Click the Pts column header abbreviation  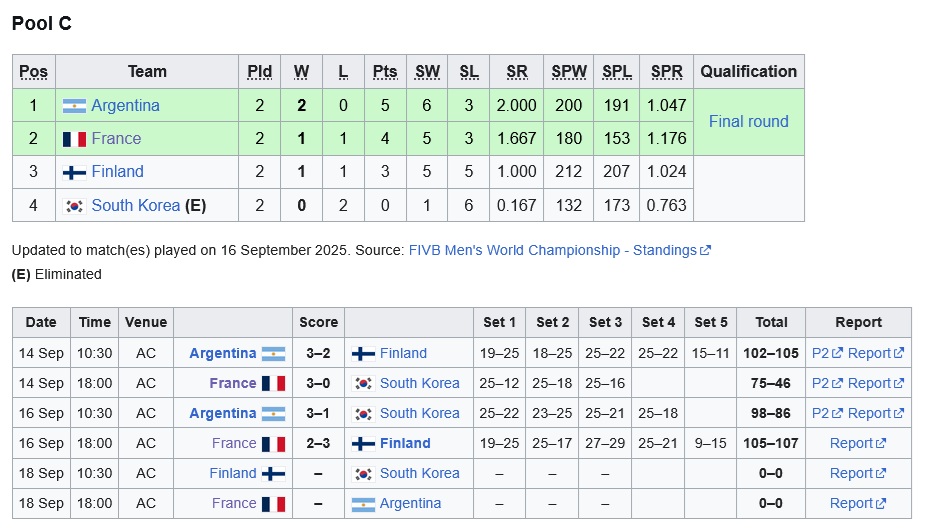(x=385, y=72)
